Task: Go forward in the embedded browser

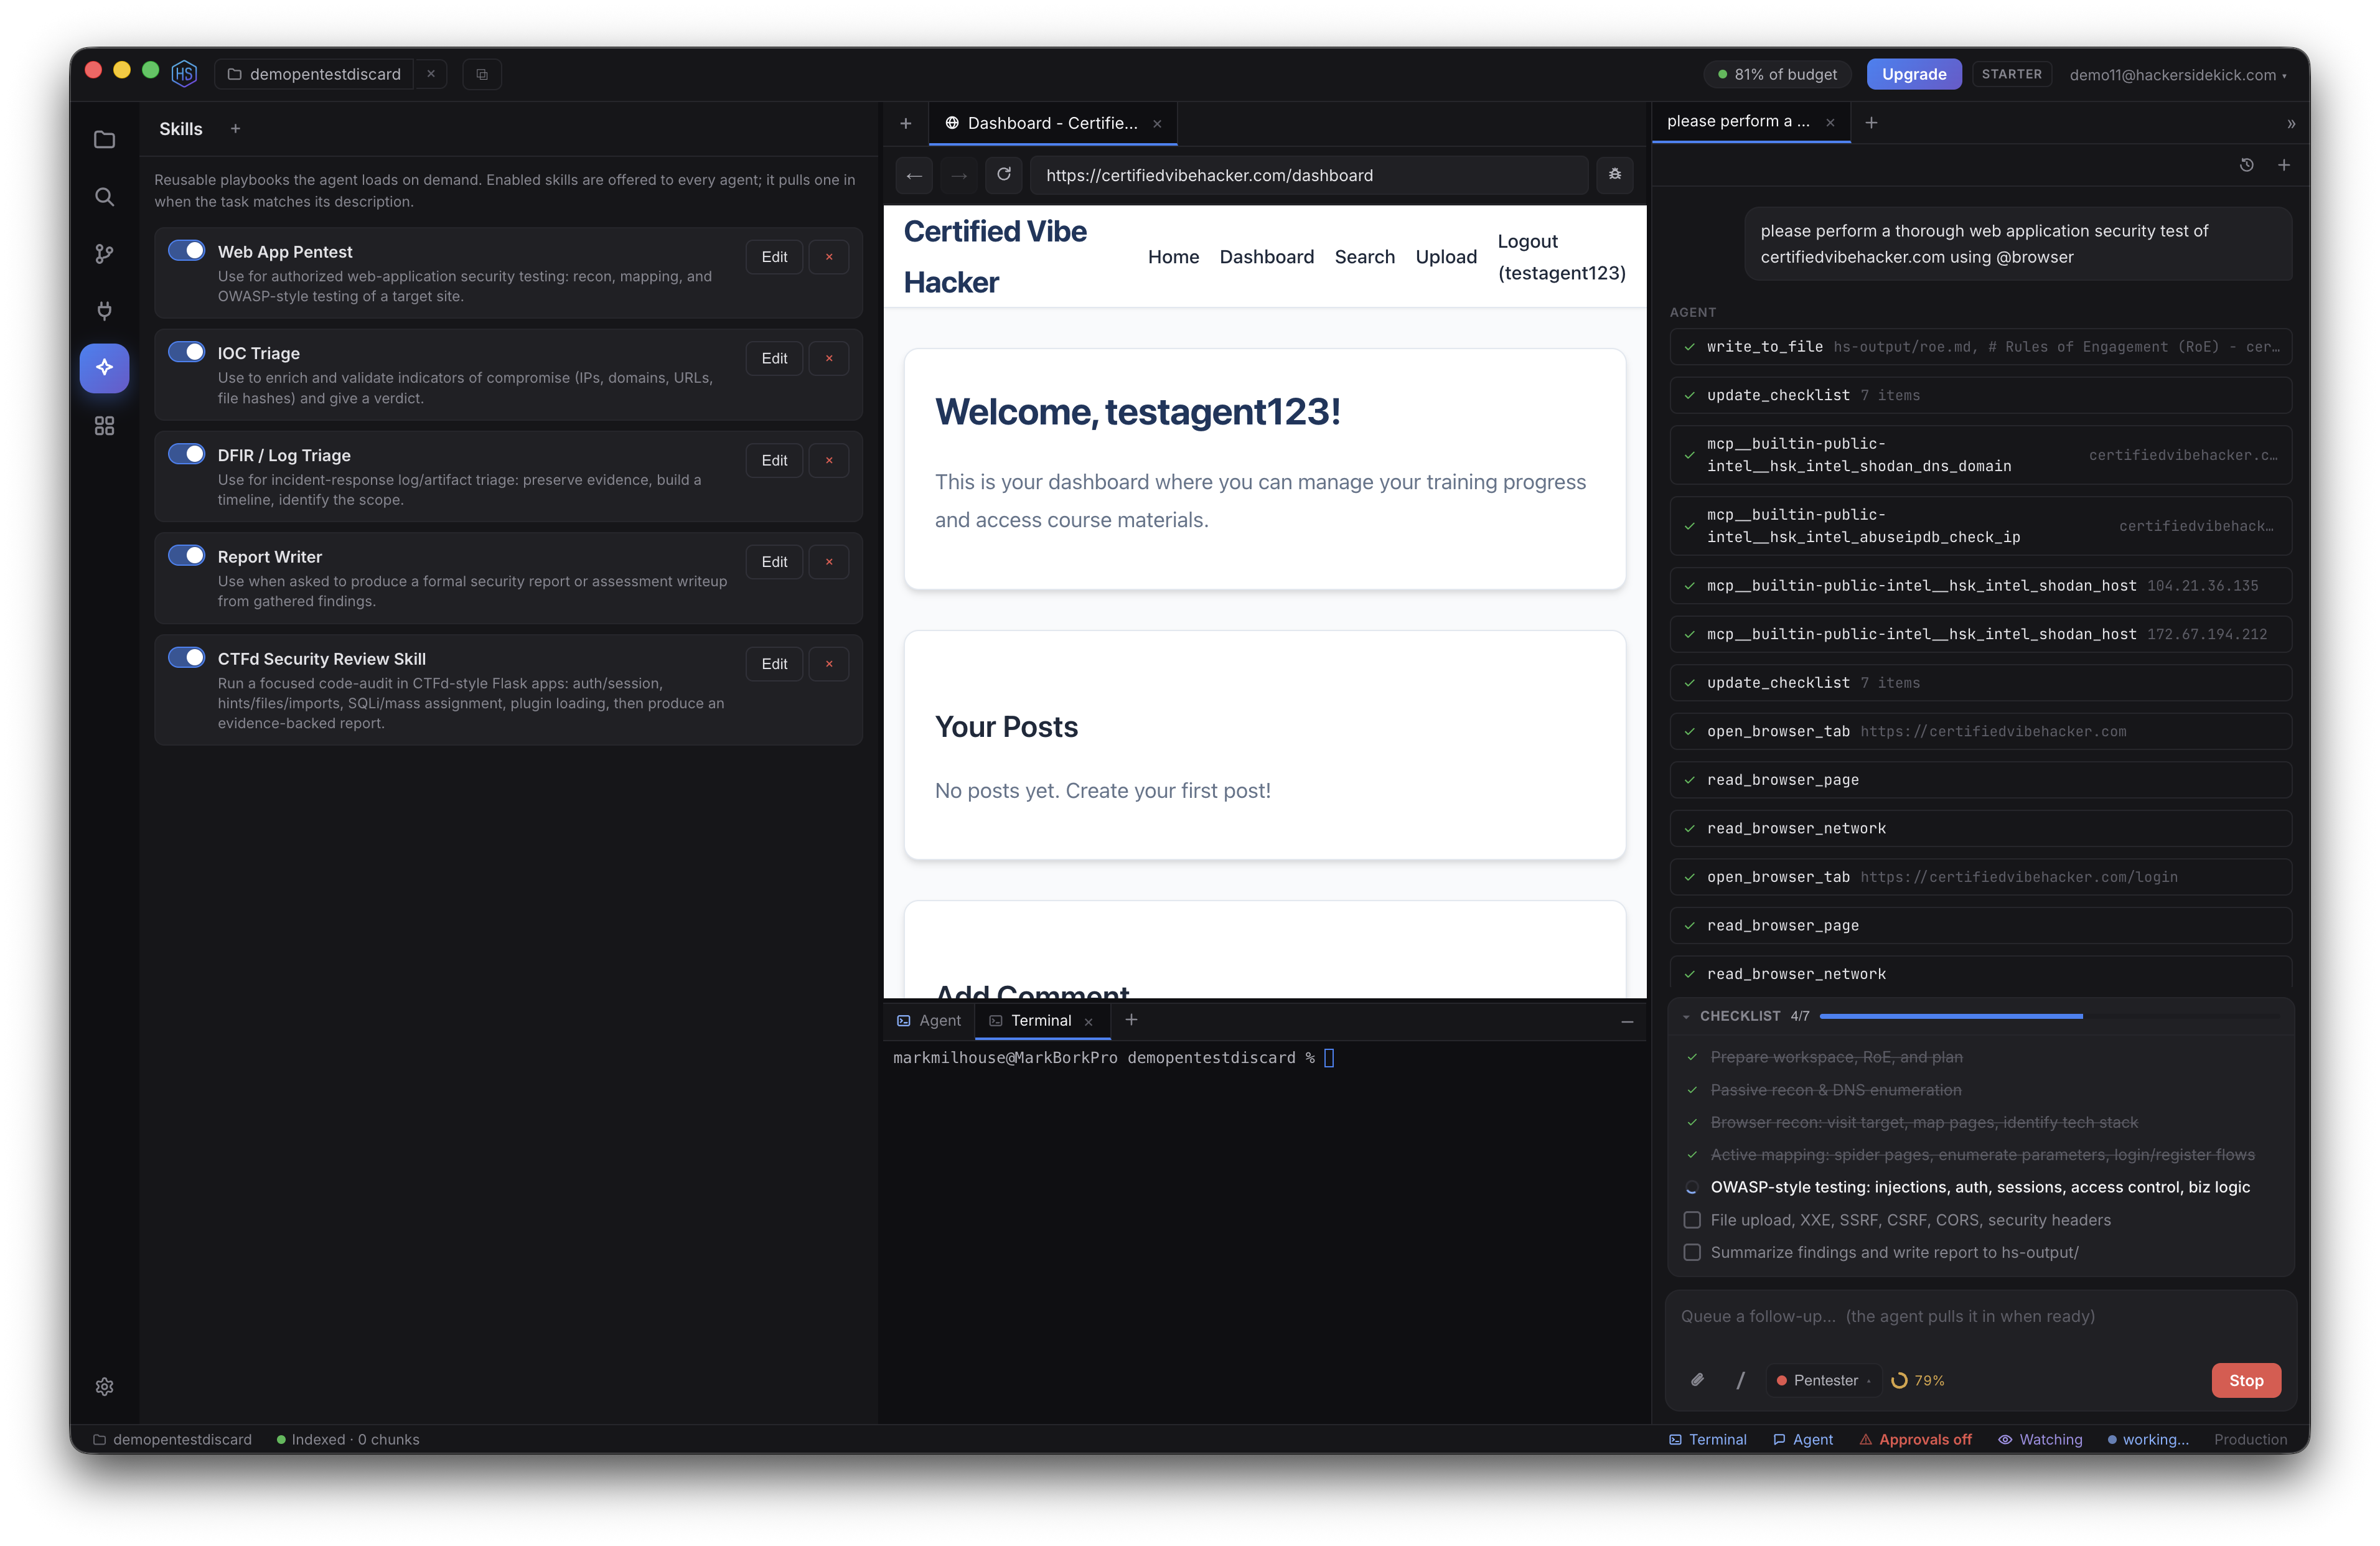Action: (959, 175)
